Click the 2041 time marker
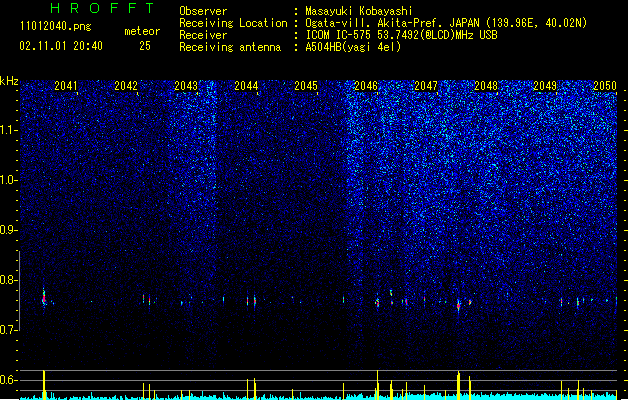The width and height of the screenshot is (629, 400). (x=65, y=85)
